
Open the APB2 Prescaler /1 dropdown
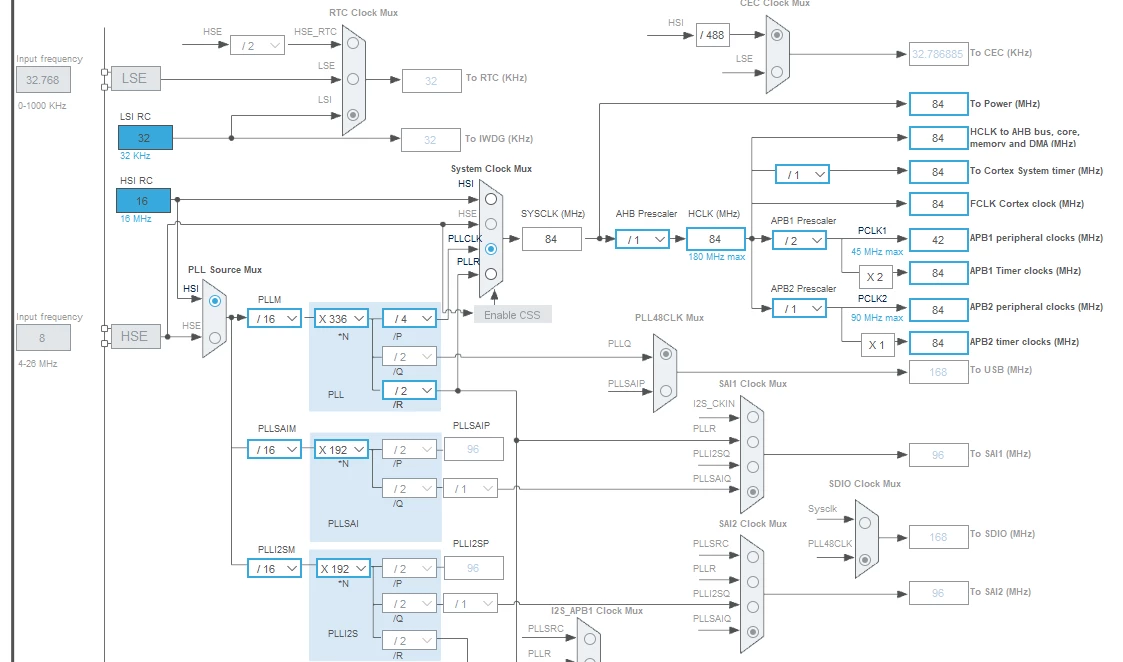click(x=799, y=309)
